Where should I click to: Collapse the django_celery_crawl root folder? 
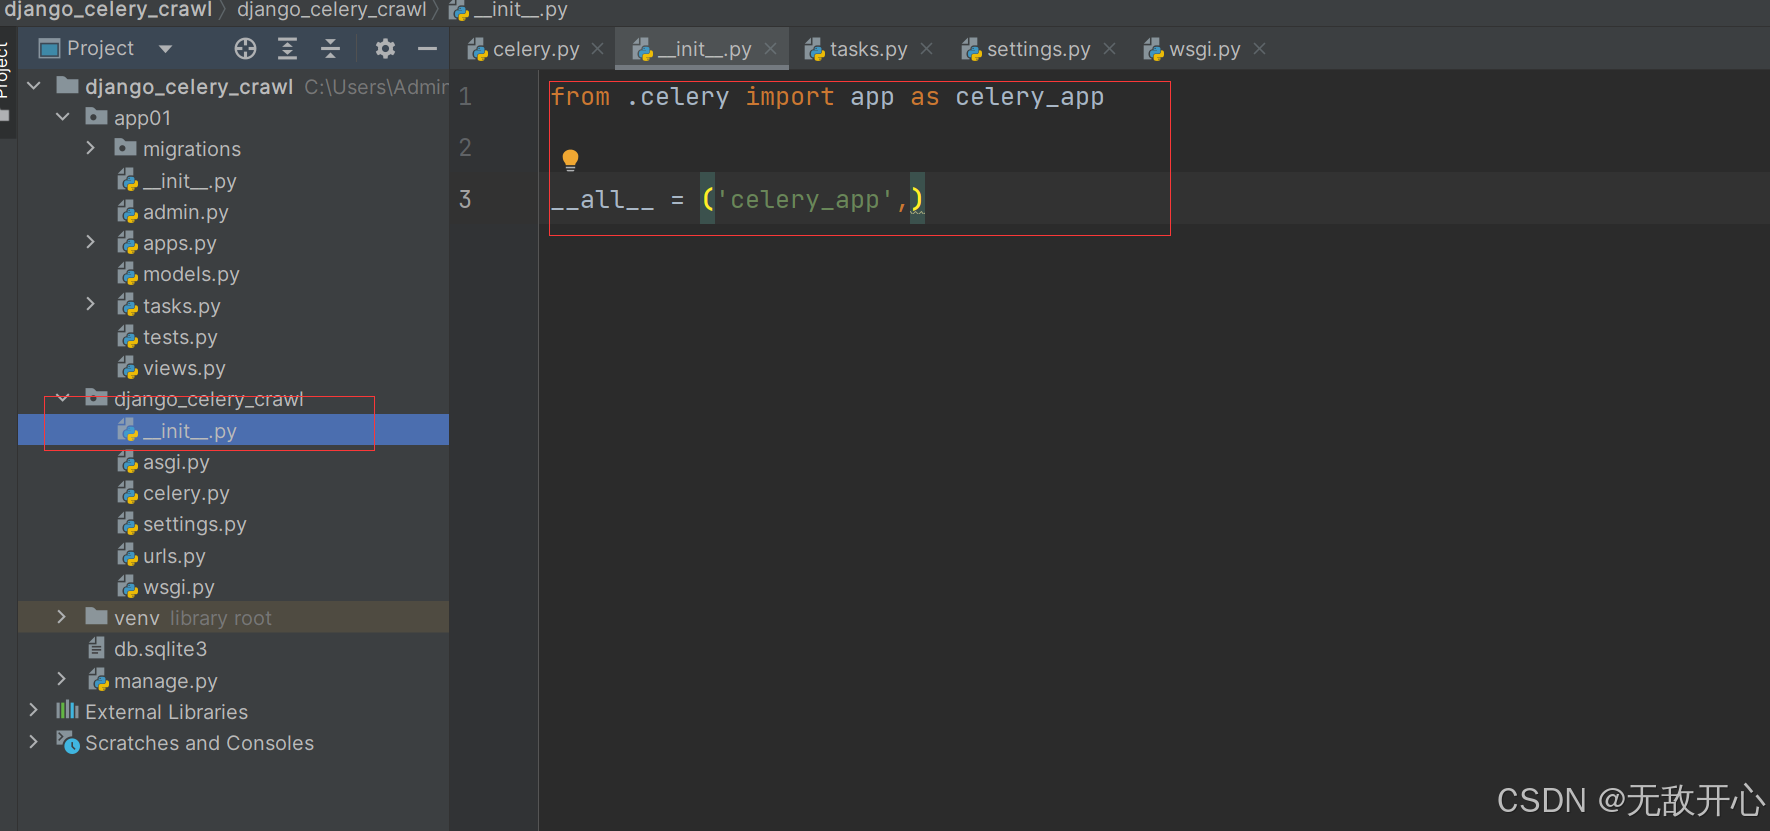click(x=34, y=86)
